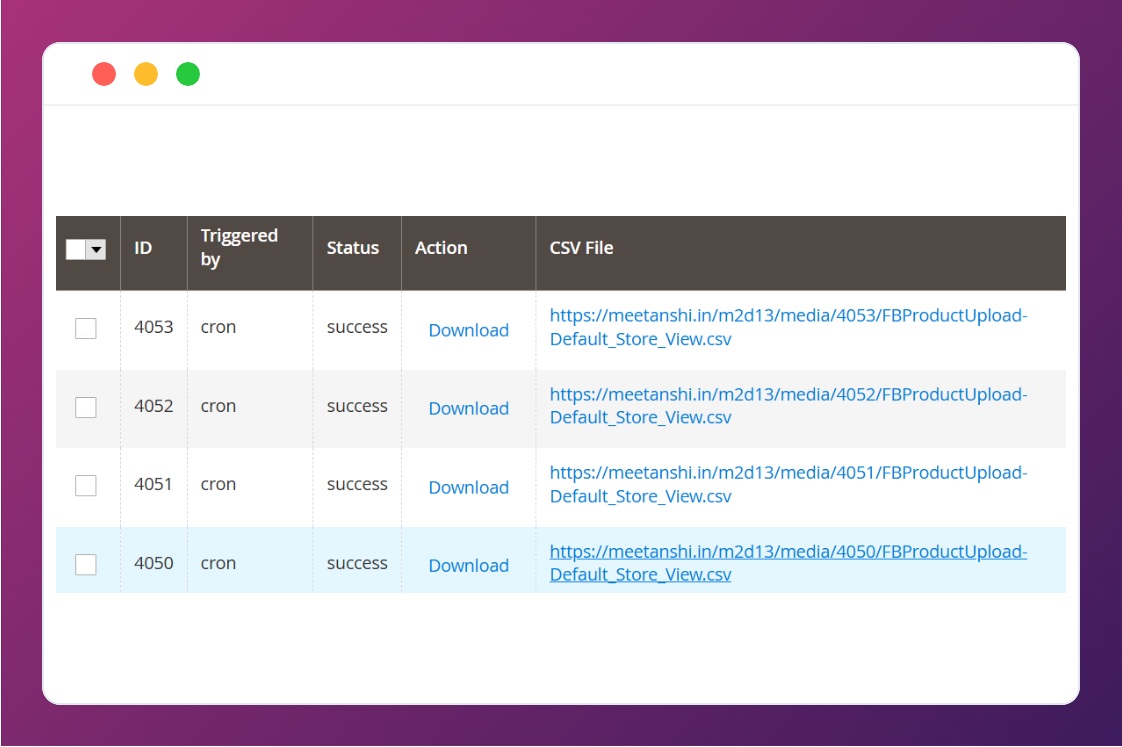The height and width of the screenshot is (747, 1122).
Task: Select the ID cell 4053
Action: coord(154,327)
